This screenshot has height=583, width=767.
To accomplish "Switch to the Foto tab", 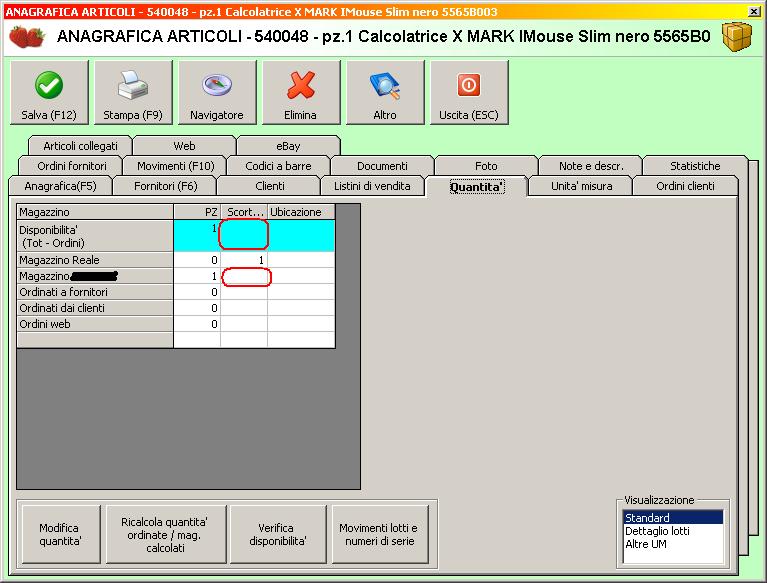I will 486,166.
